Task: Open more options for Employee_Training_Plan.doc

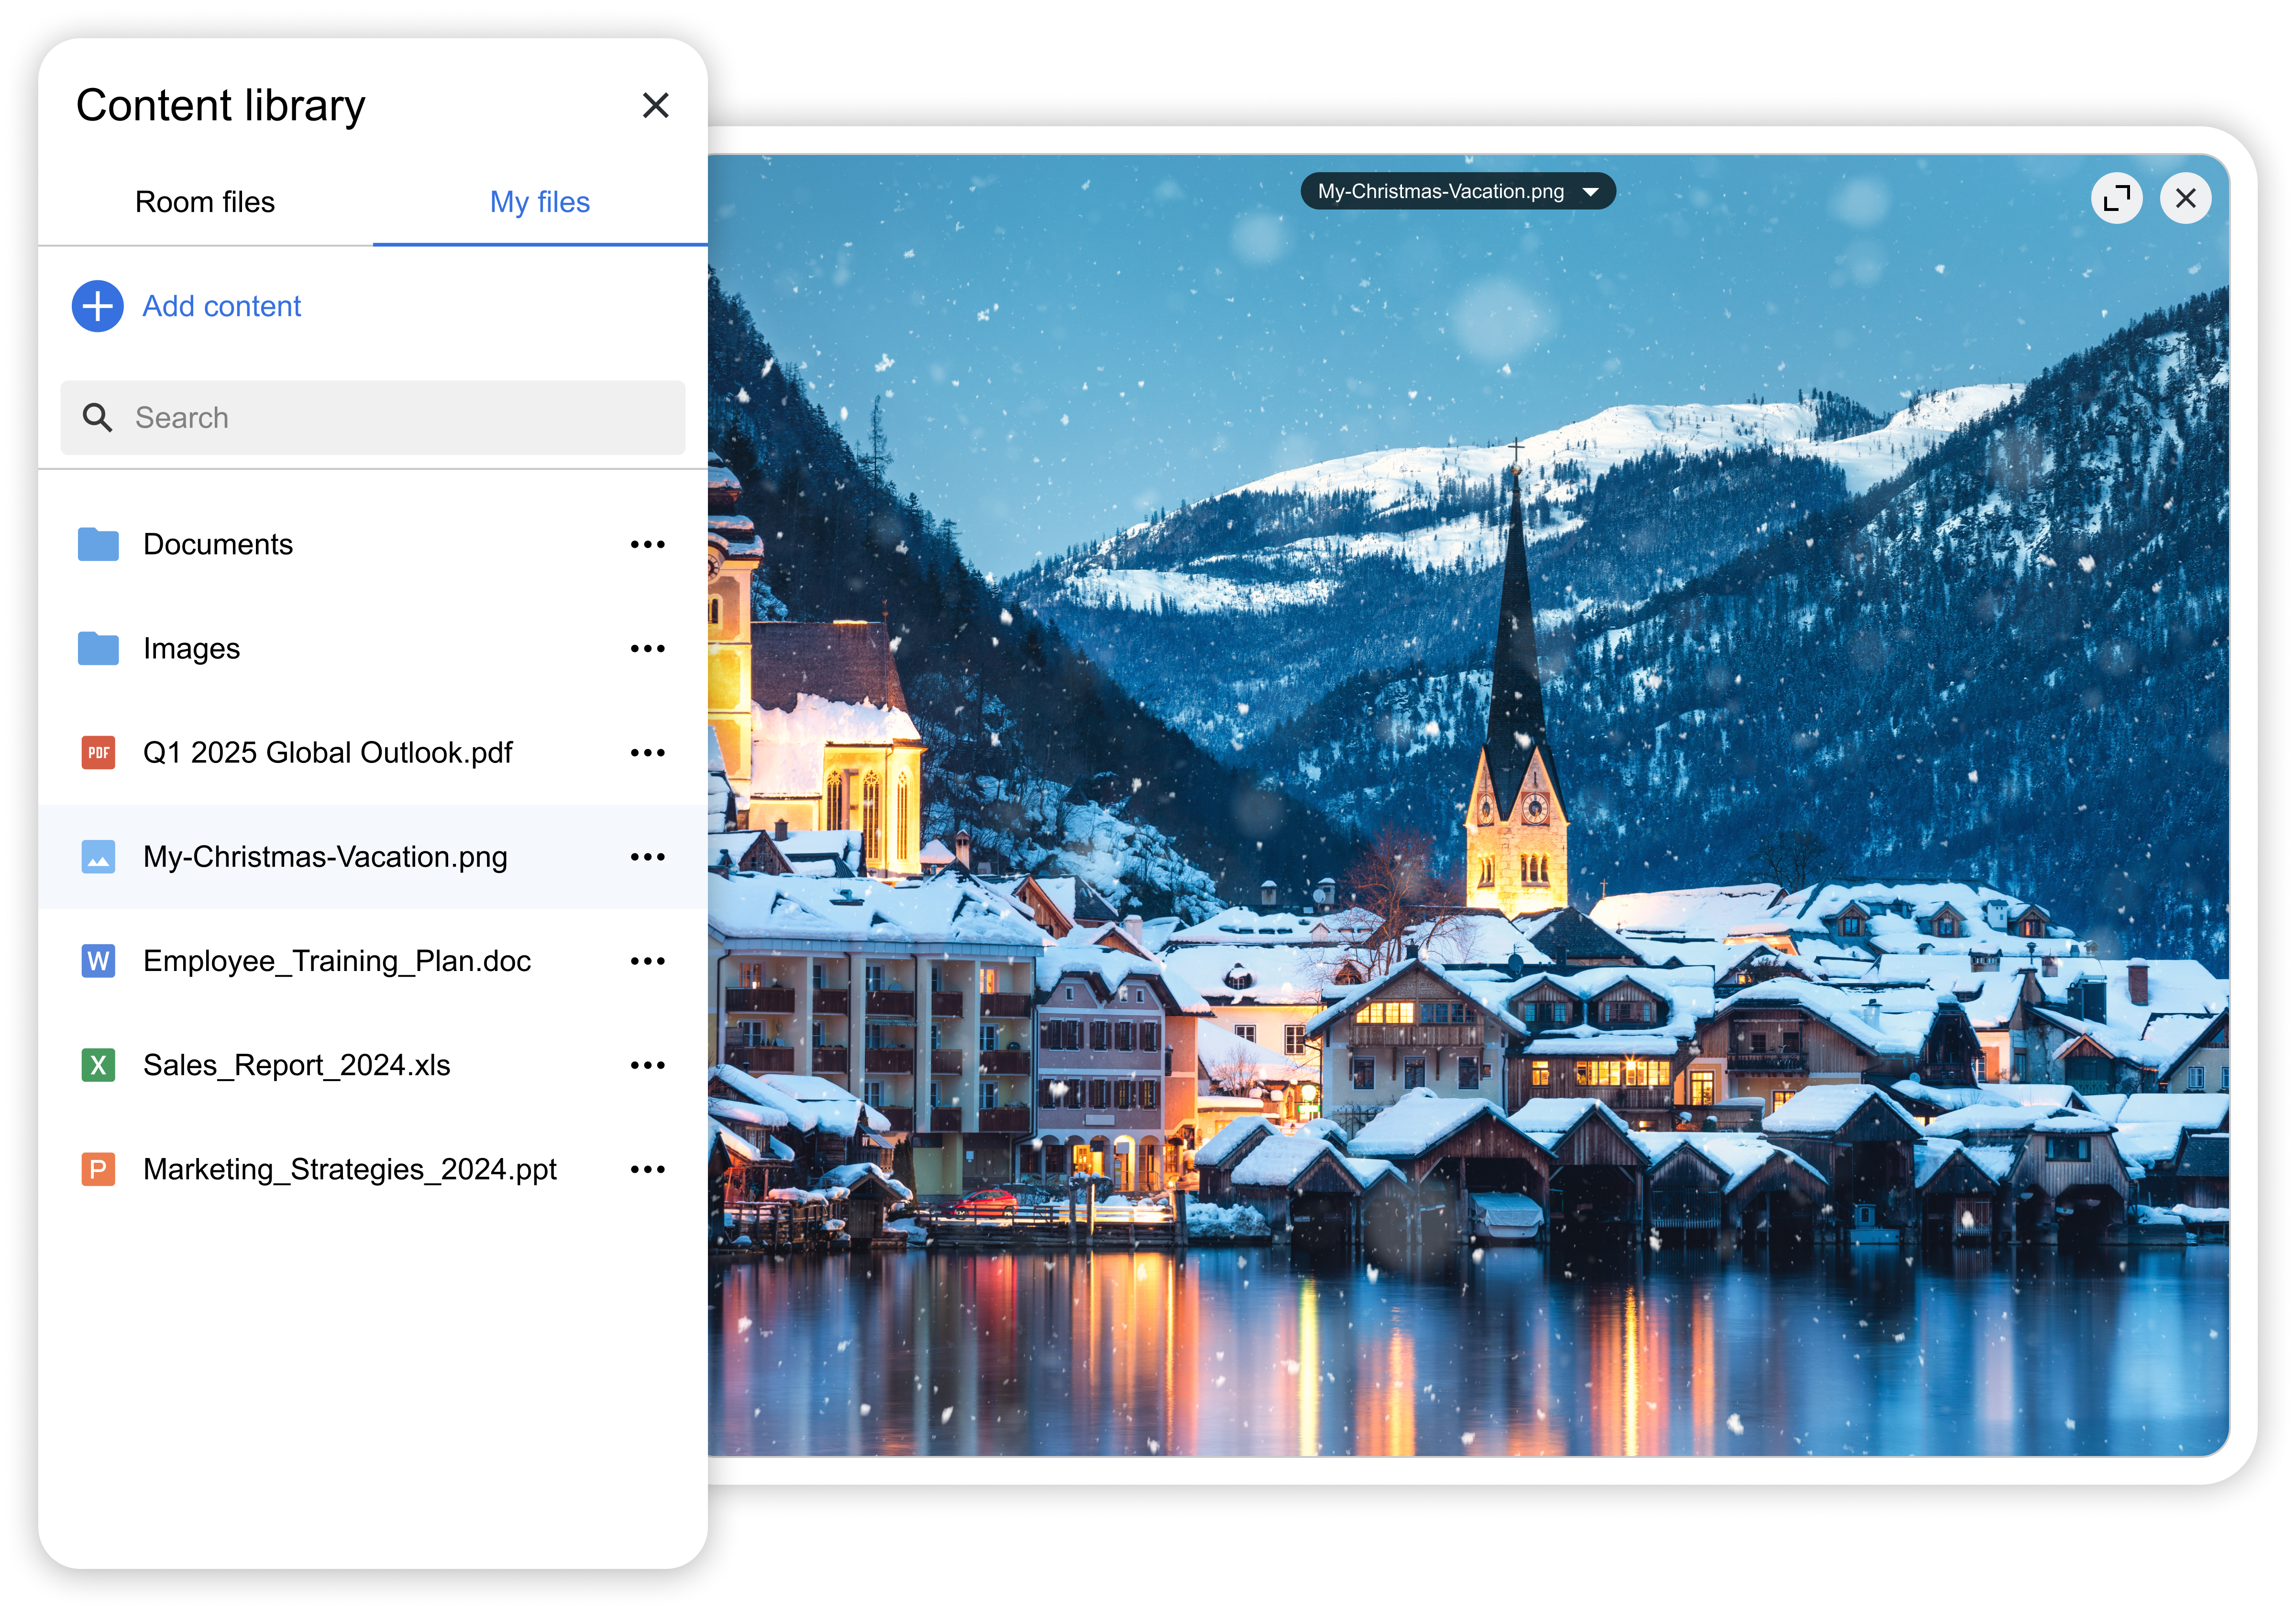Action: (x=647, y=961)
